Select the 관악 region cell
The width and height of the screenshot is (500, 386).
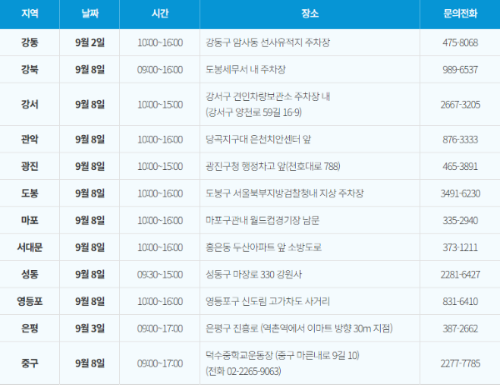30,139
